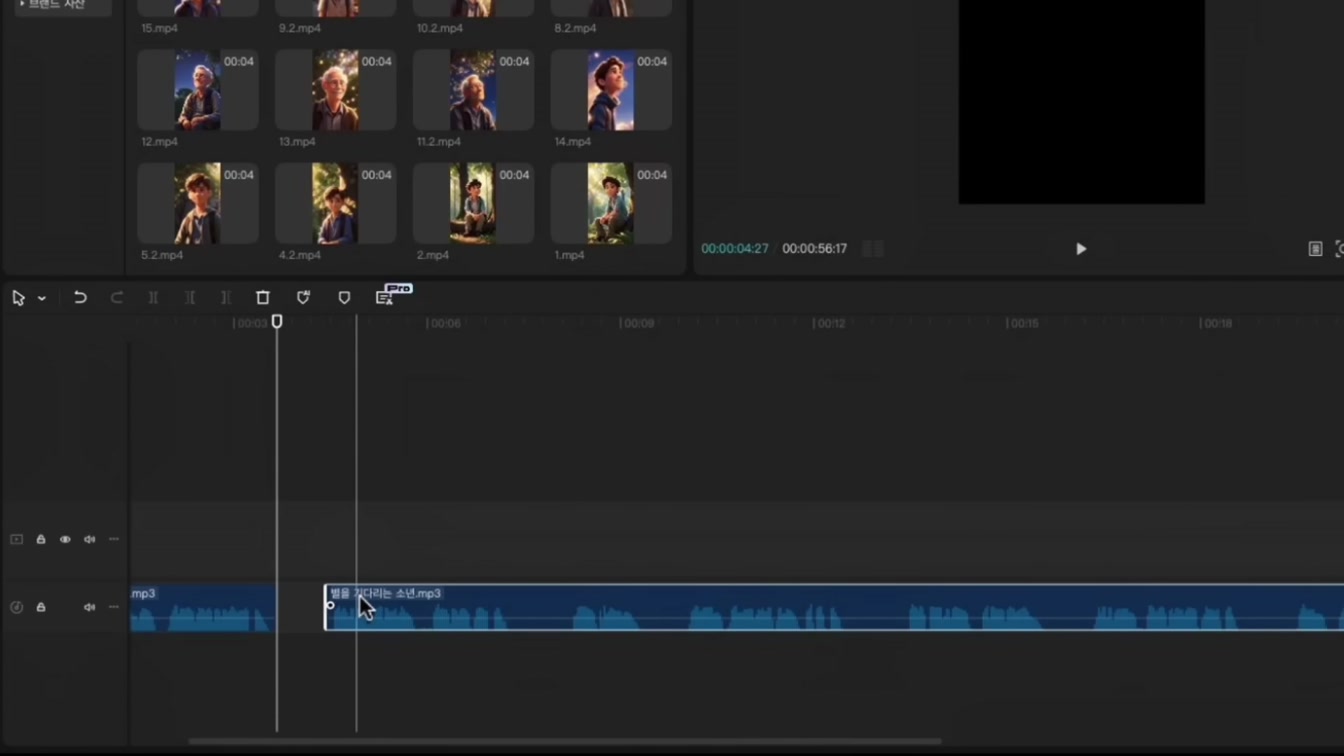Click the 10.2.mp4 file name
The height and width of the screenshot is (756, 1344).
coord(440,28)
